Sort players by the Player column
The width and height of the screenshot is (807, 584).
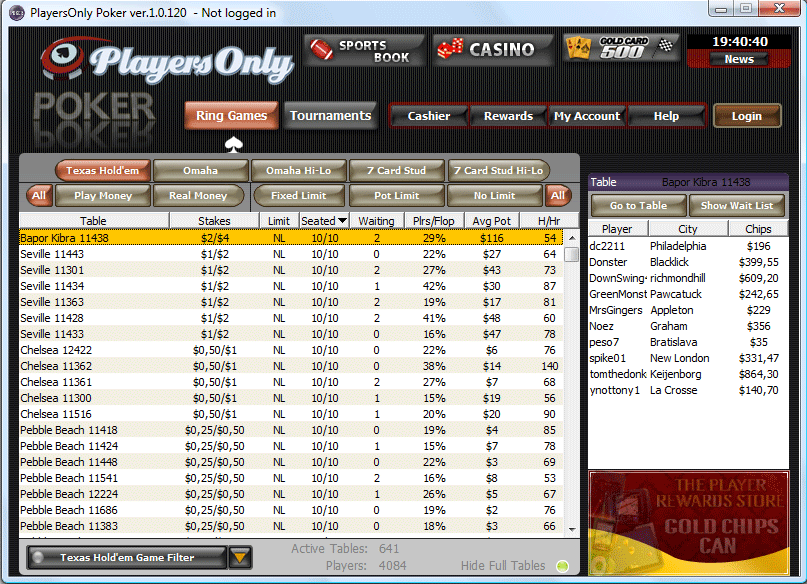(618, 229)
